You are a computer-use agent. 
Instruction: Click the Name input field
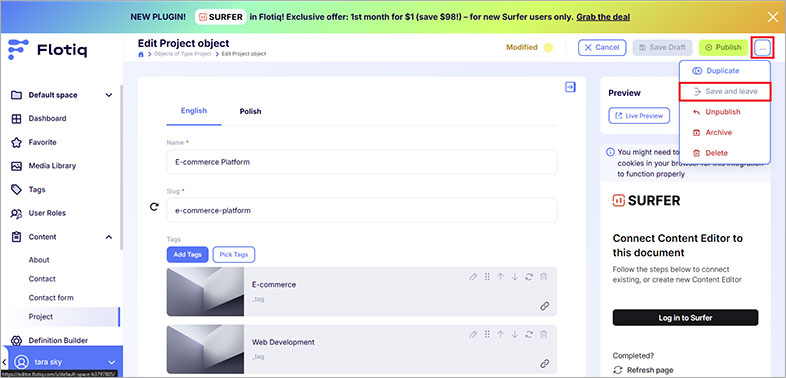(361, 162)
